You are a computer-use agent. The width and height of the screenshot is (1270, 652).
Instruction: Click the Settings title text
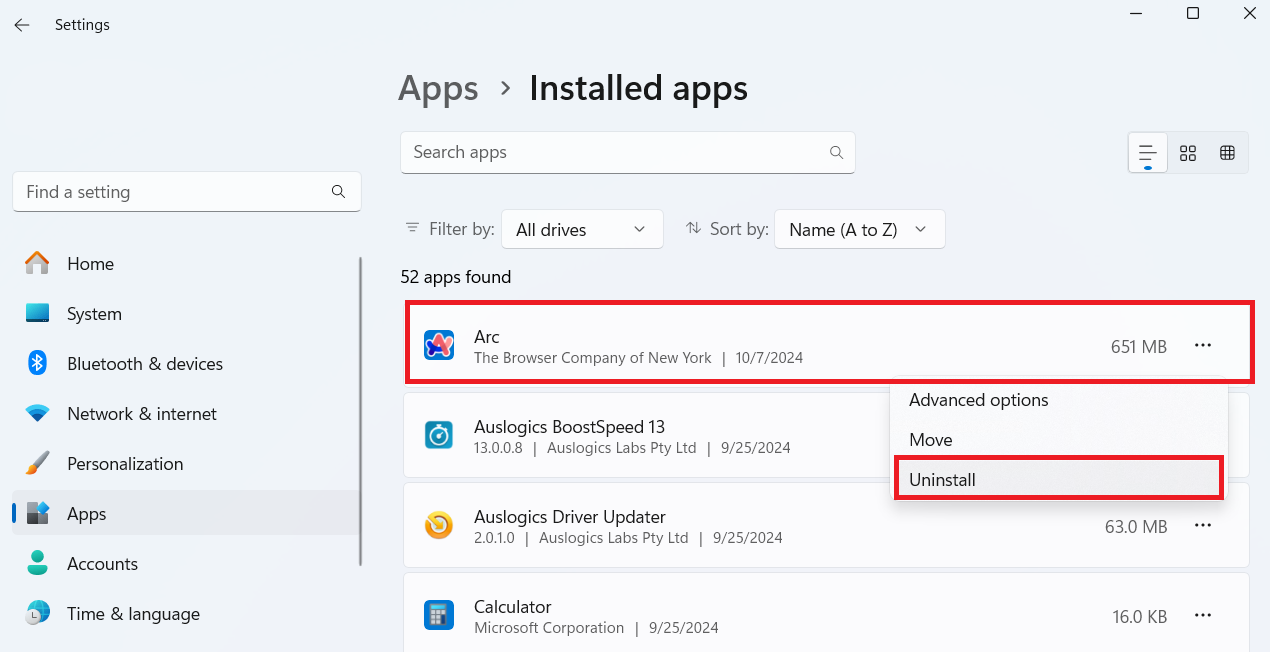tap(82, 25)
